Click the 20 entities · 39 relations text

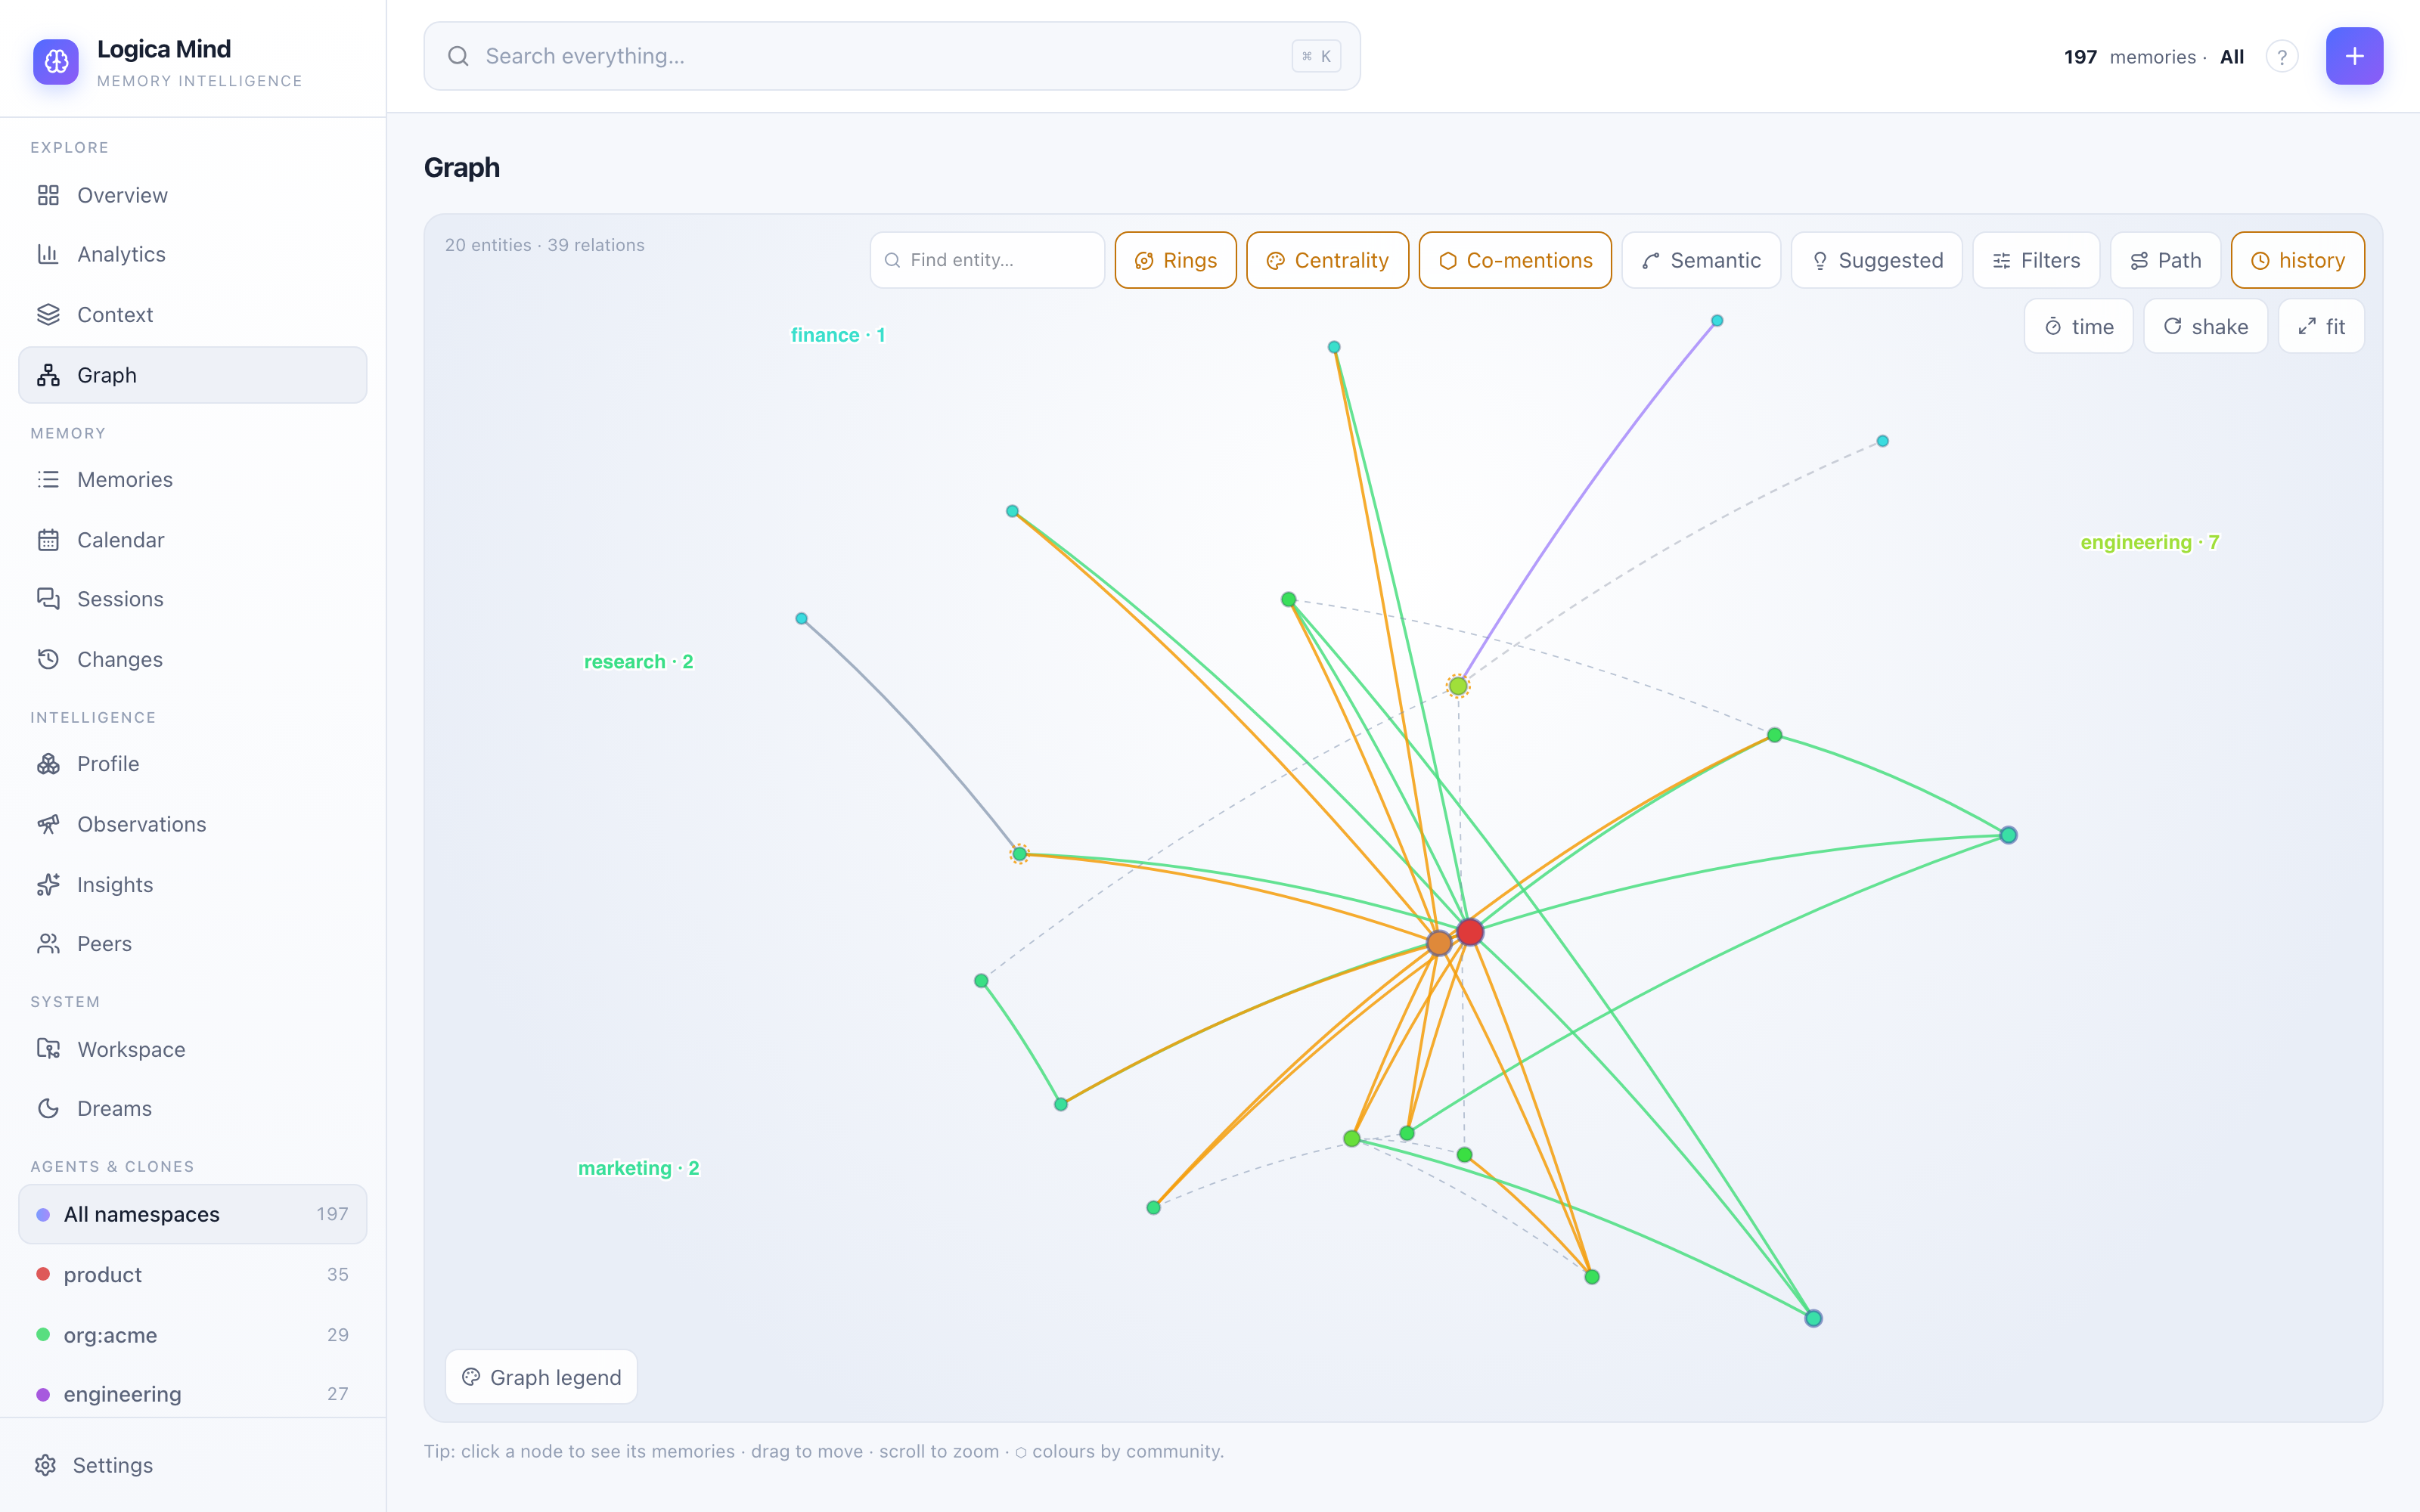(544, 245)
